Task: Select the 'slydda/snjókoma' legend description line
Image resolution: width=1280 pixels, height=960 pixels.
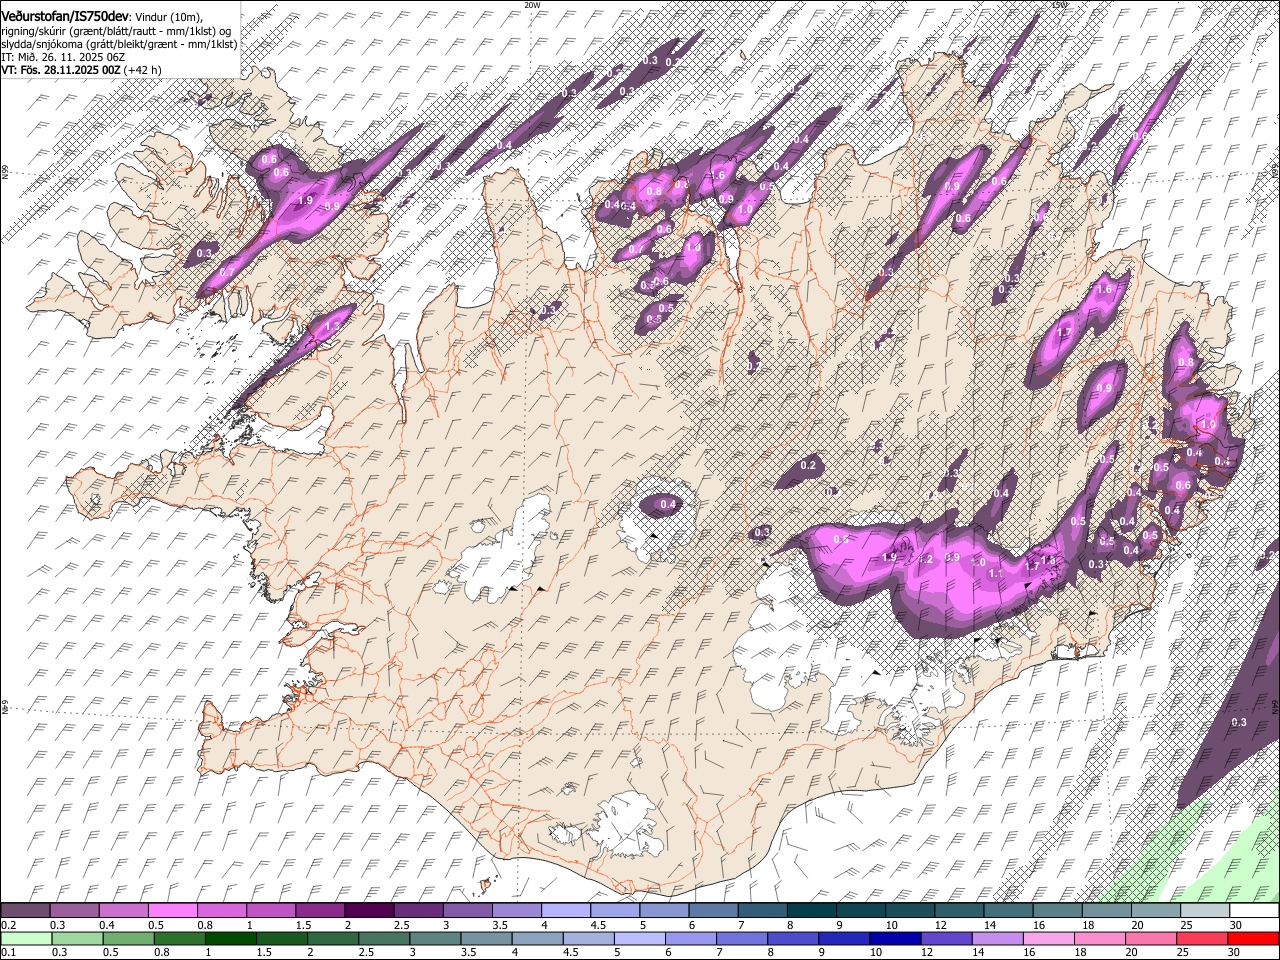Action: point(119,44)
